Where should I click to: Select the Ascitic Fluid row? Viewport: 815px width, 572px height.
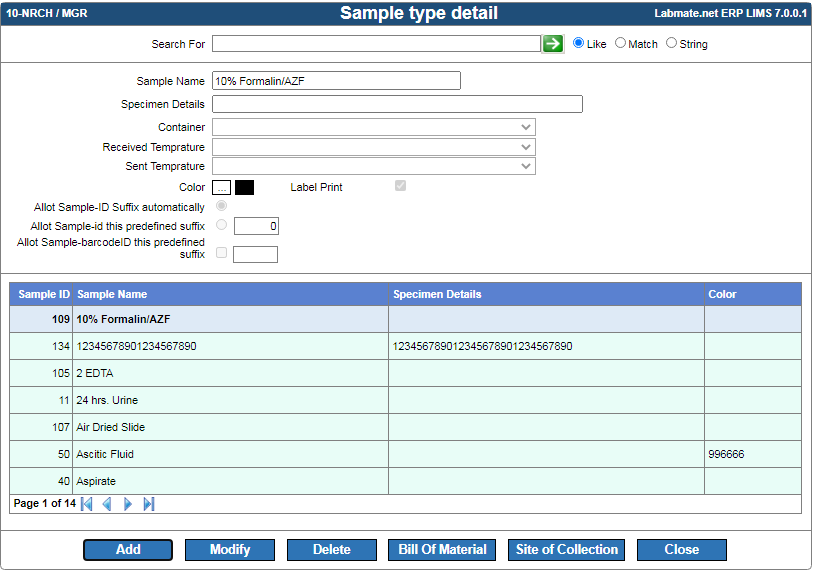(405, 455)
